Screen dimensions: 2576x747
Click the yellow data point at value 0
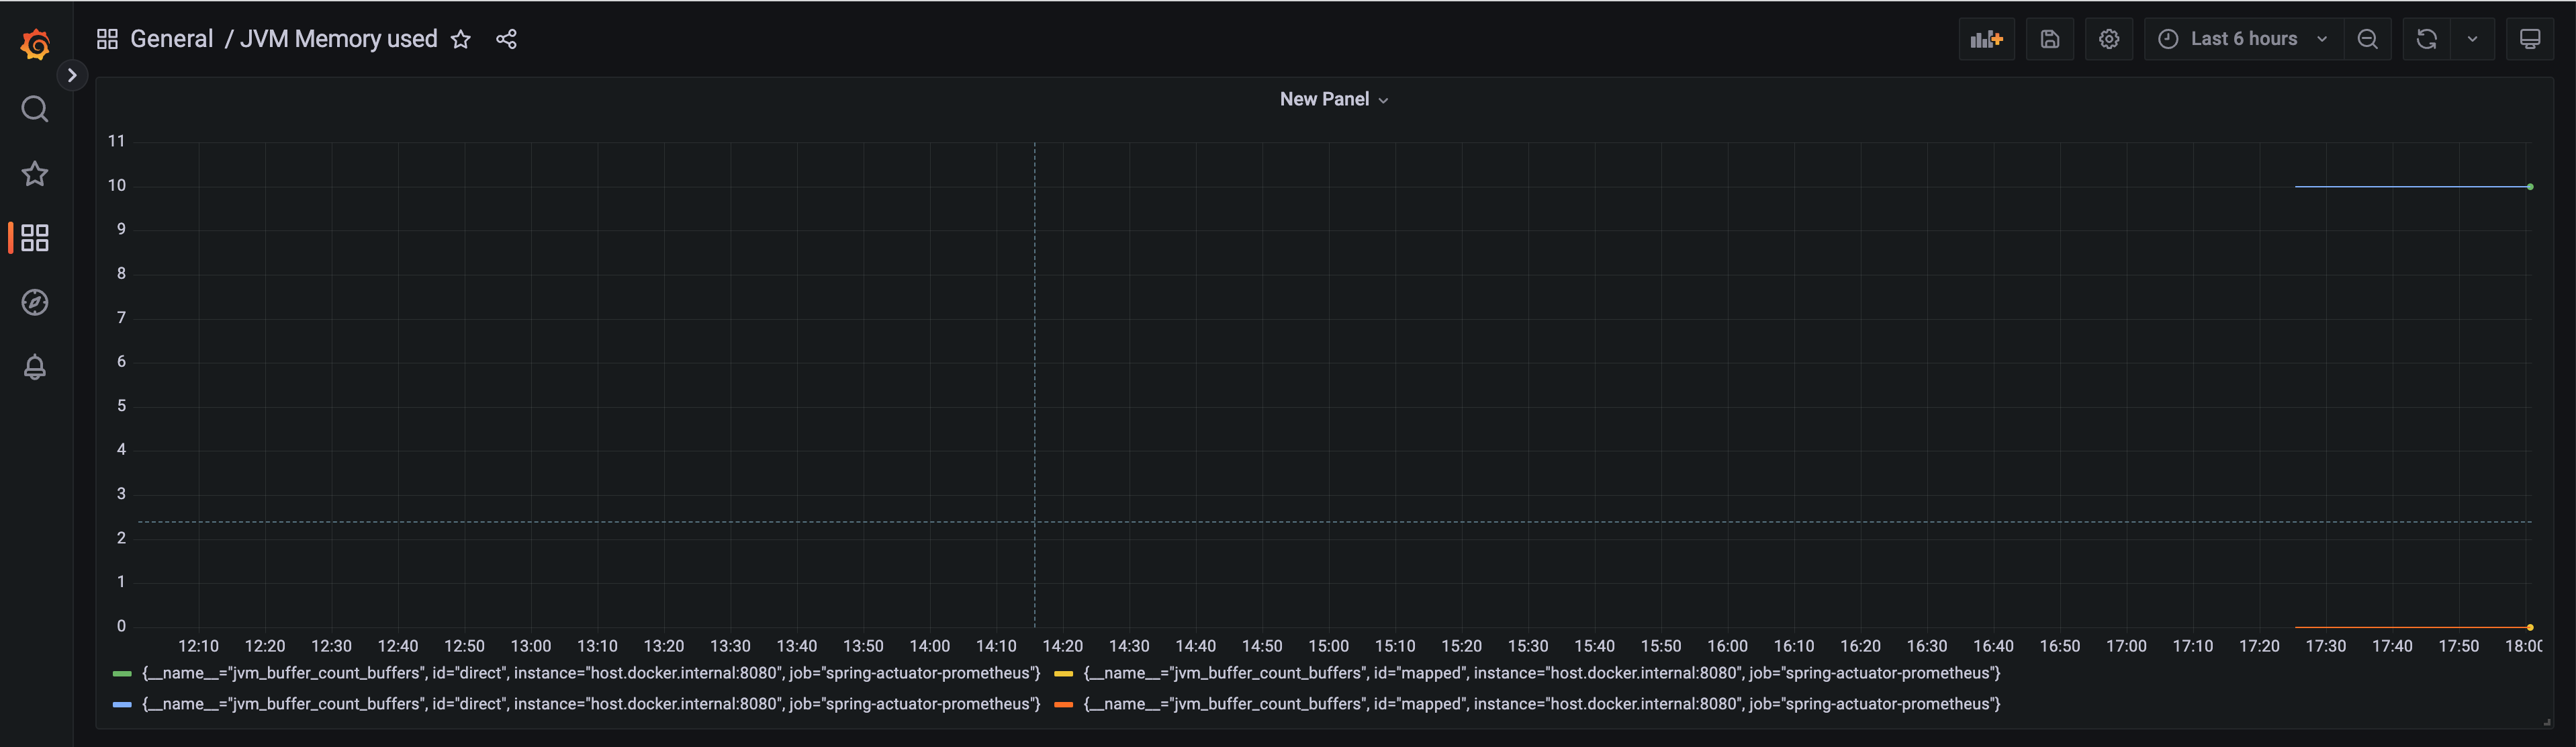pyautogui.click(x=2530, y=627)
